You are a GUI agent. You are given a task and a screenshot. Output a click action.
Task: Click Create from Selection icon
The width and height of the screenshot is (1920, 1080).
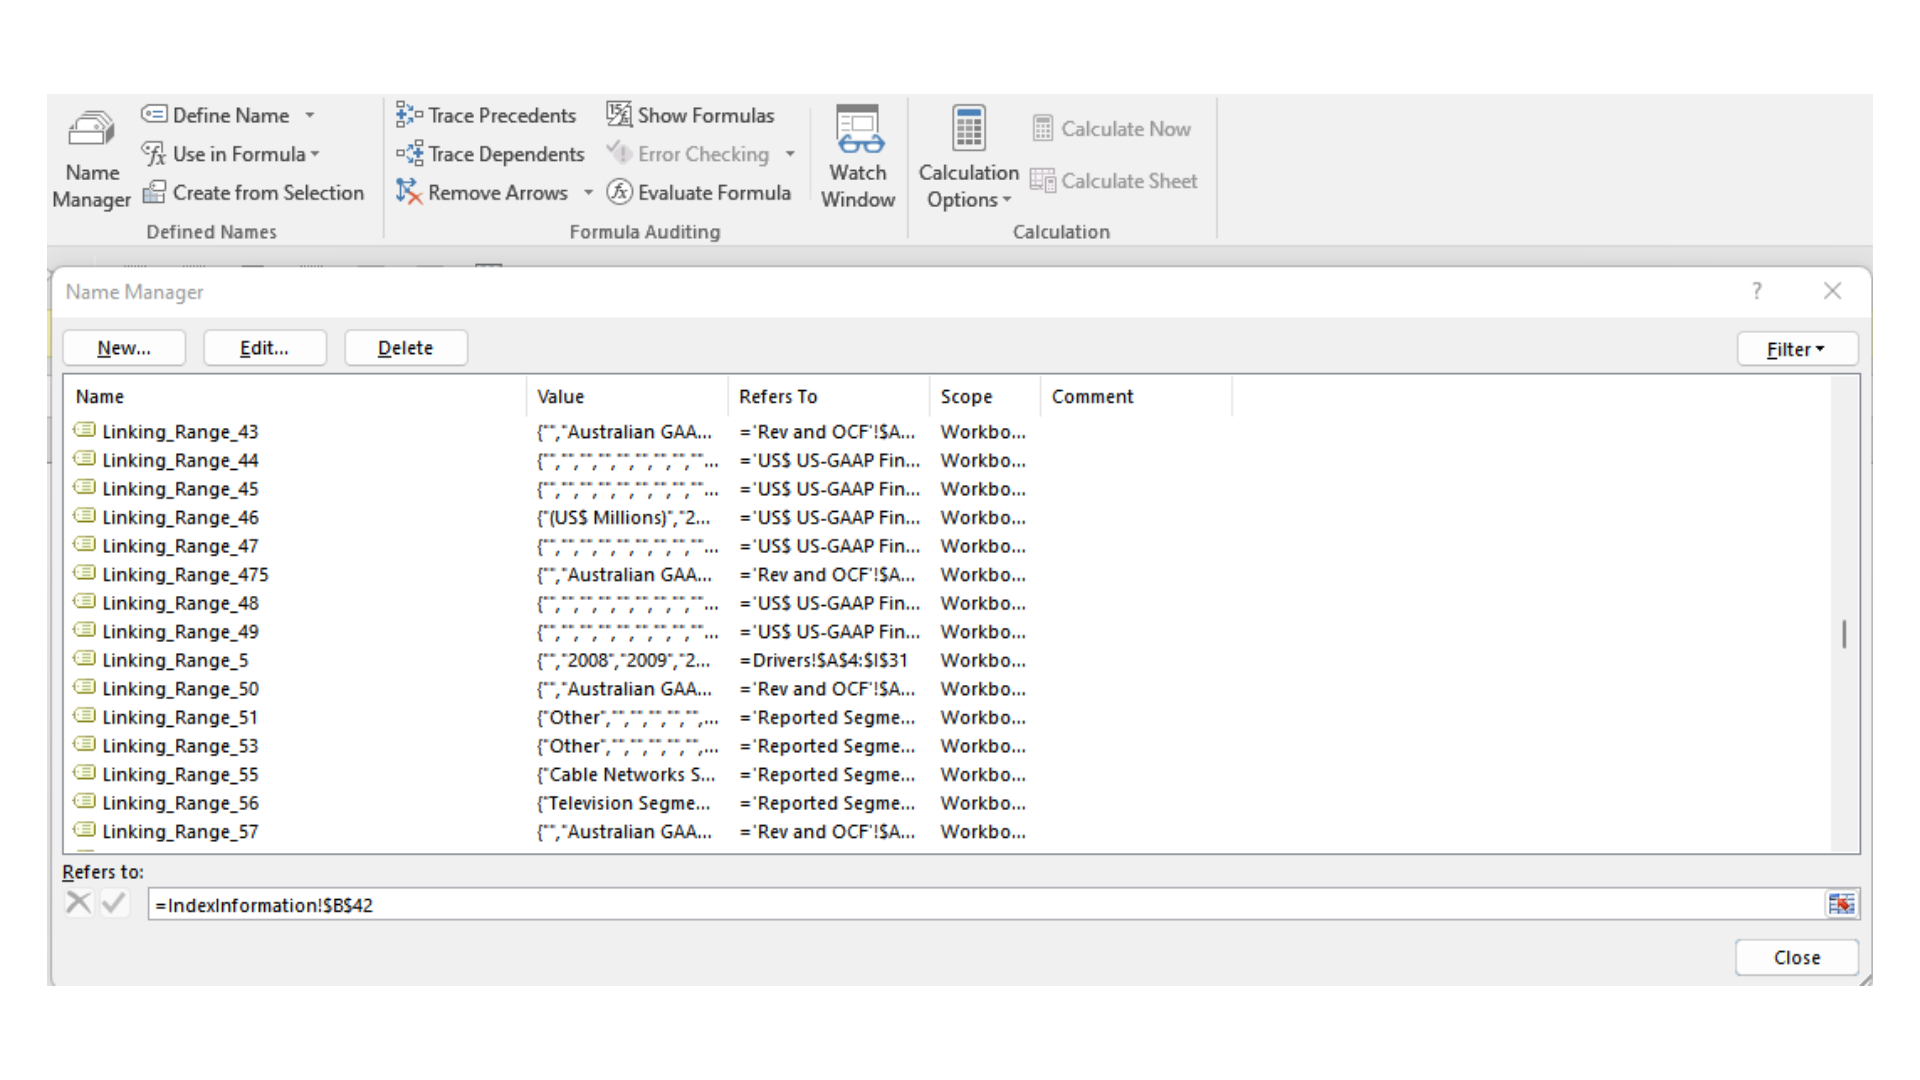tap(153, 192)
